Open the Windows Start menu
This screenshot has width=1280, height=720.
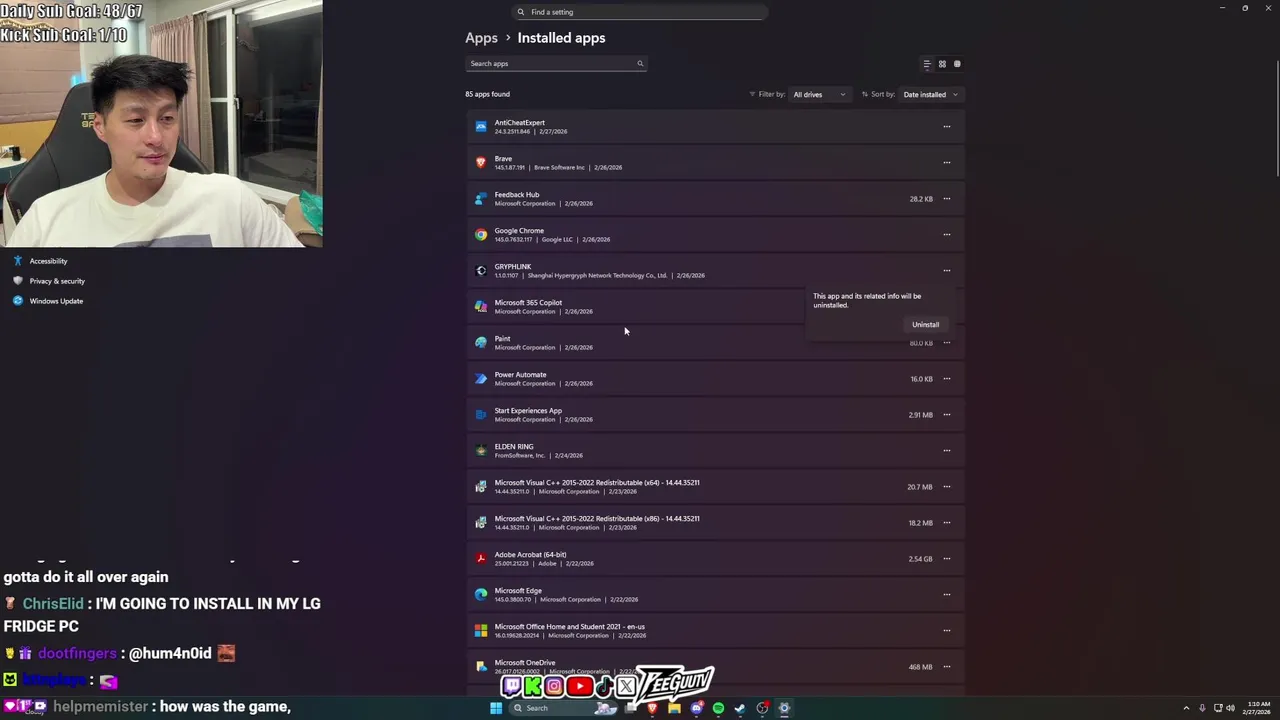click(496, 708)
